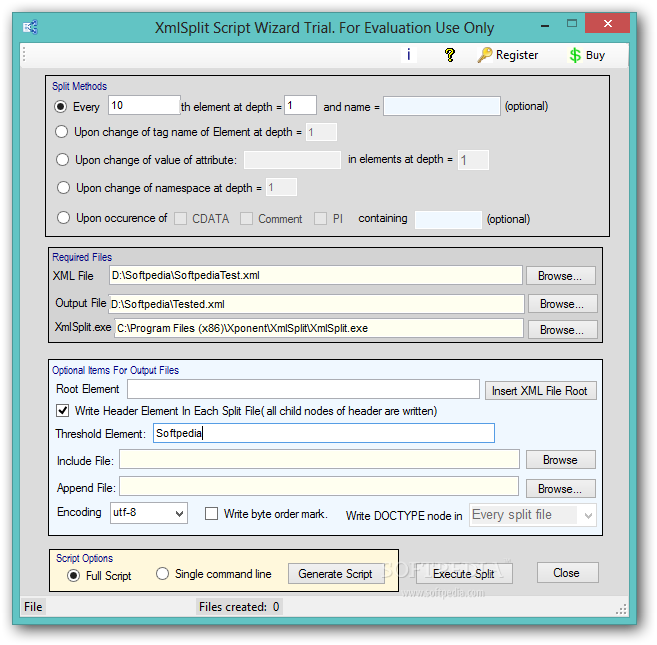Screen dimensions: 657x645
Task: Click the element depth field after 'Every'
Action: point(300,105)
